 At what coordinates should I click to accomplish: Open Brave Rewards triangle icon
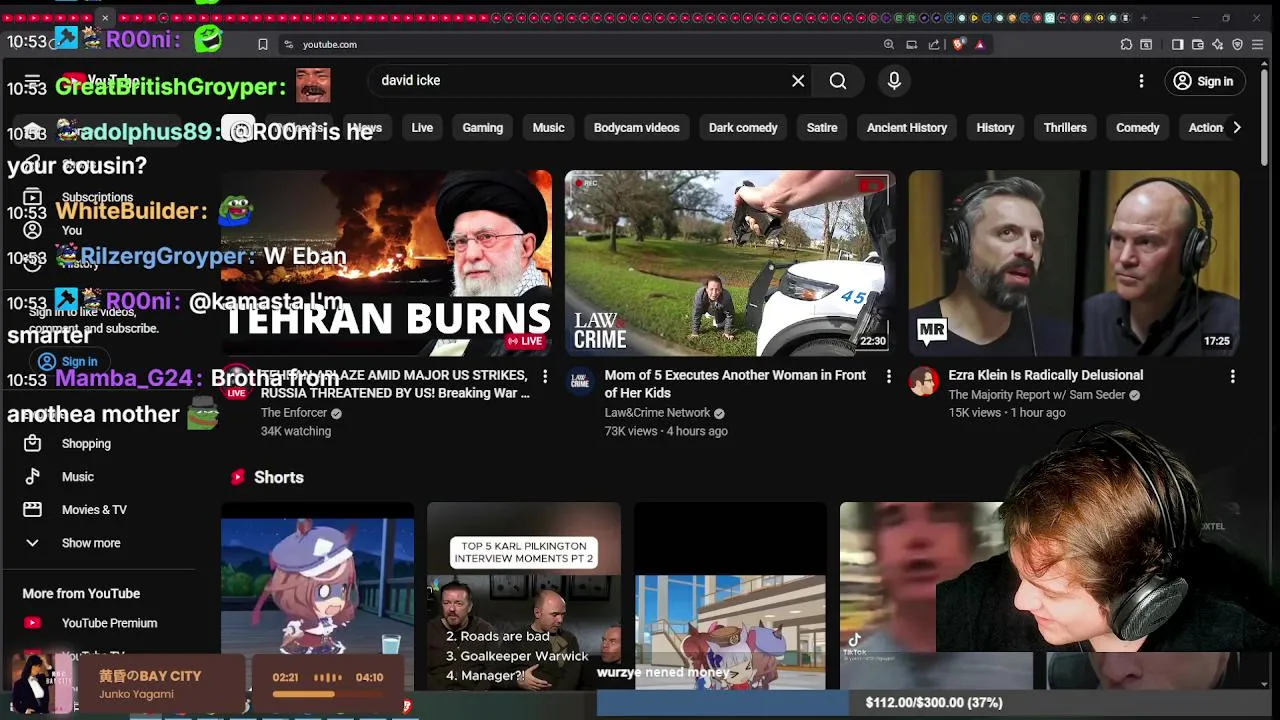coord(980,44)
